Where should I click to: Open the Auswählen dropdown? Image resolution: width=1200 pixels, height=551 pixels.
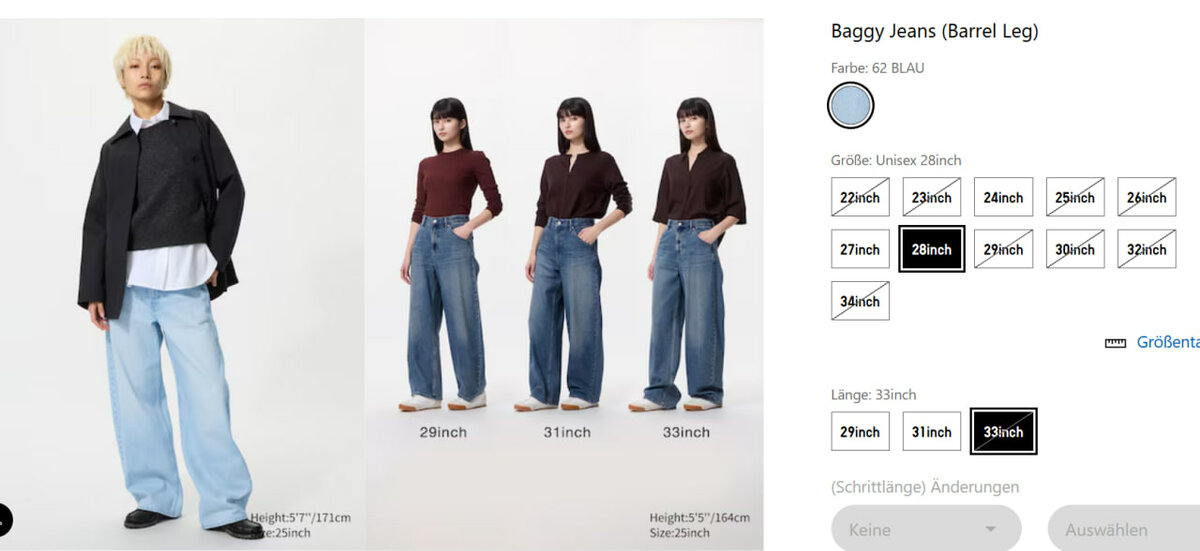tap(1124, 529)
